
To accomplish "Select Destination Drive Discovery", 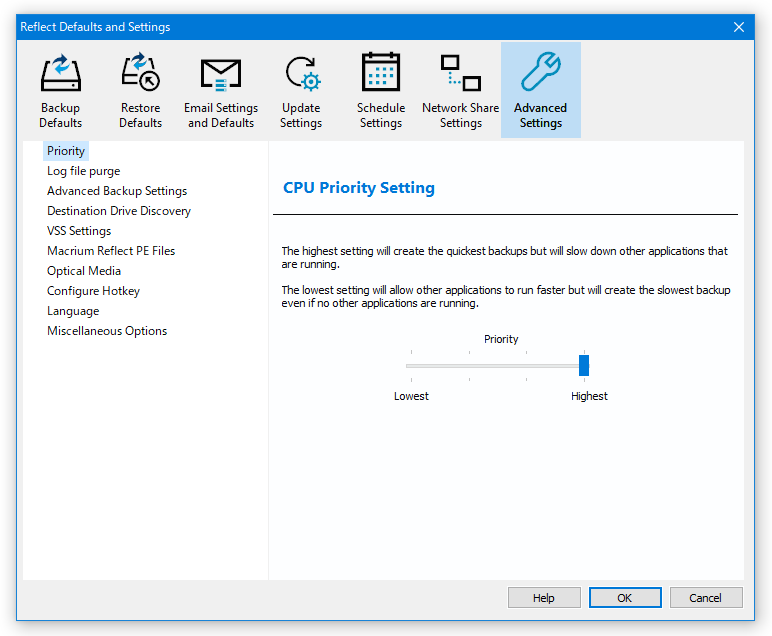I will 119,211.
